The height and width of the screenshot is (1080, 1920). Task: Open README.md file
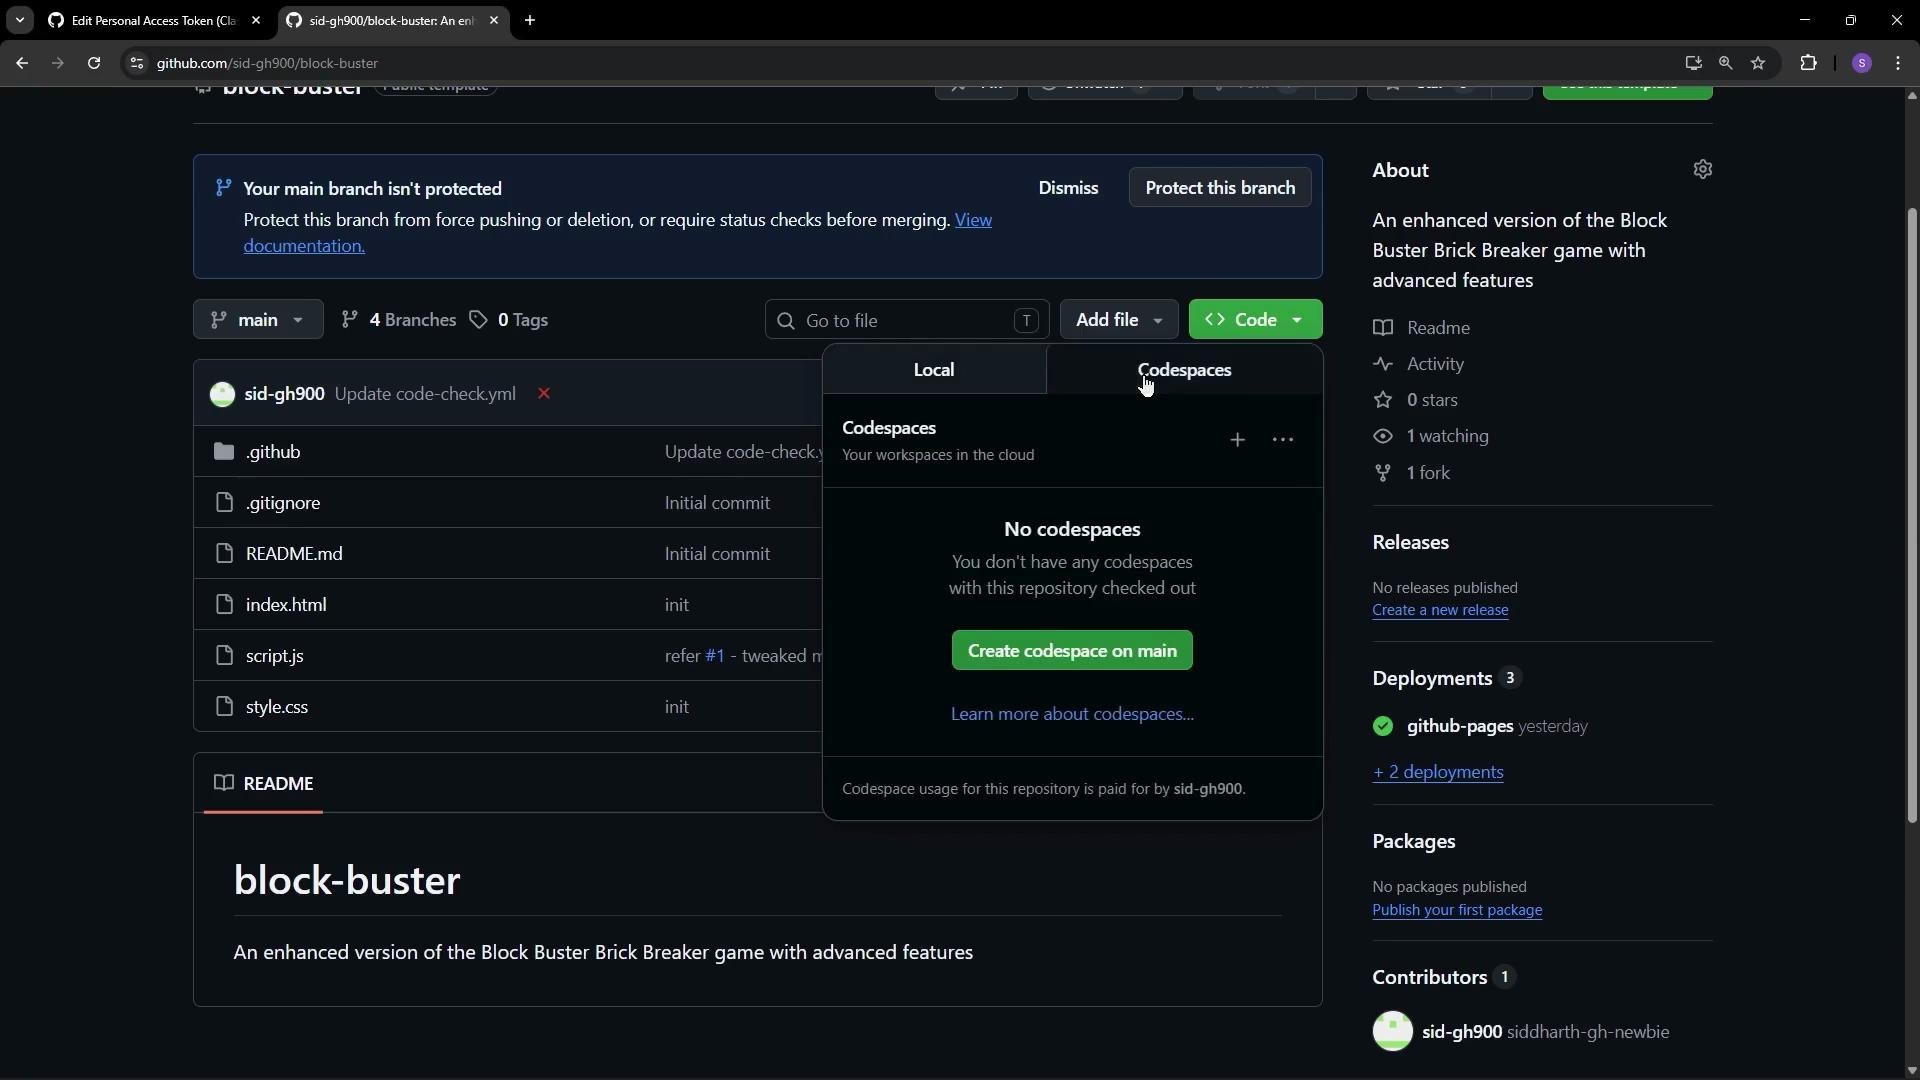294,554
